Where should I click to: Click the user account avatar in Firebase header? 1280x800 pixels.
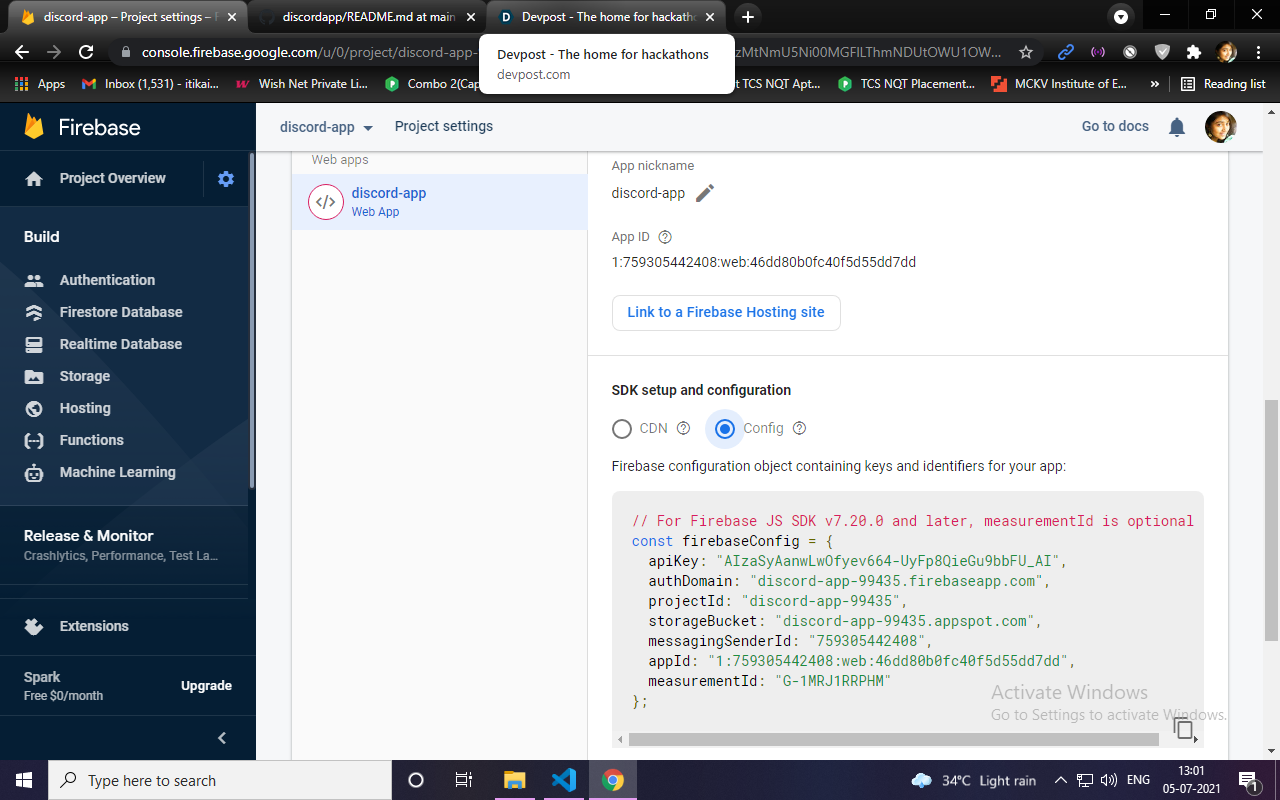pyautogui.click(x=1221, y=127)
